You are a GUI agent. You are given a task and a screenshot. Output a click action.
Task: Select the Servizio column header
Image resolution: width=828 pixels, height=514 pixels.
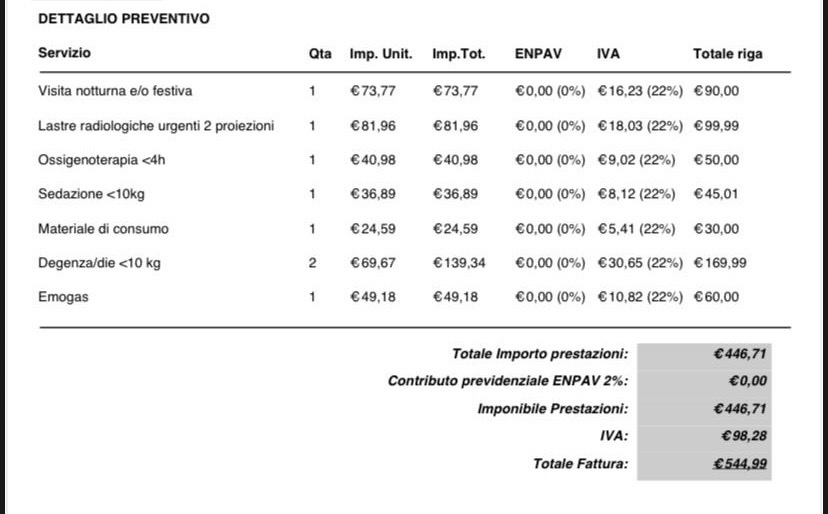(x=64, y=53)
